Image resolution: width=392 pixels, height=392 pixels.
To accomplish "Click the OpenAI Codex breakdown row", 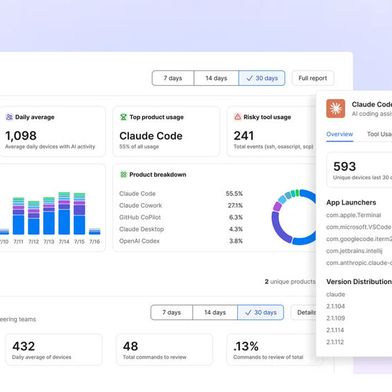I will pos(181,241).
